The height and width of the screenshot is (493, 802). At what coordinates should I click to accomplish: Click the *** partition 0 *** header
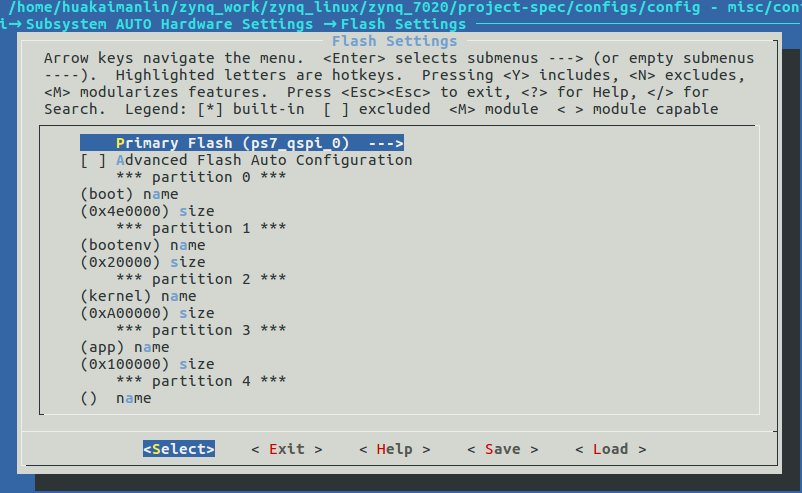[201, 177]
